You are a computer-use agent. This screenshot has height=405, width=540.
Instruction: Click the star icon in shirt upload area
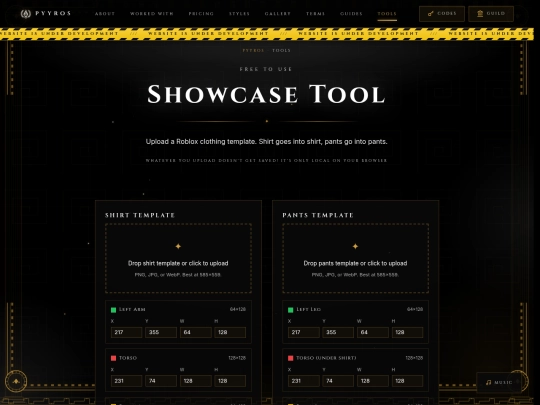click(178, 246)
